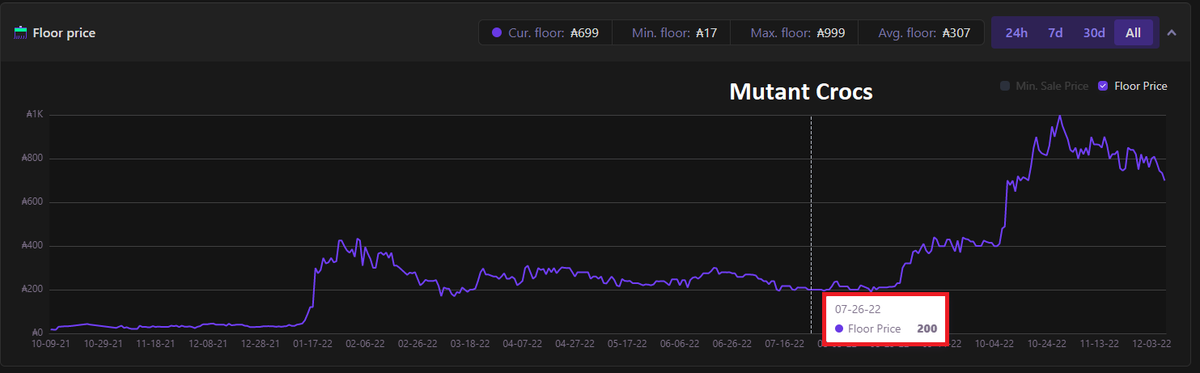The height and width of the screenshot is (373, 1200).
Task: Click the 06-06-22 axis date
Action: coord(680,343)
